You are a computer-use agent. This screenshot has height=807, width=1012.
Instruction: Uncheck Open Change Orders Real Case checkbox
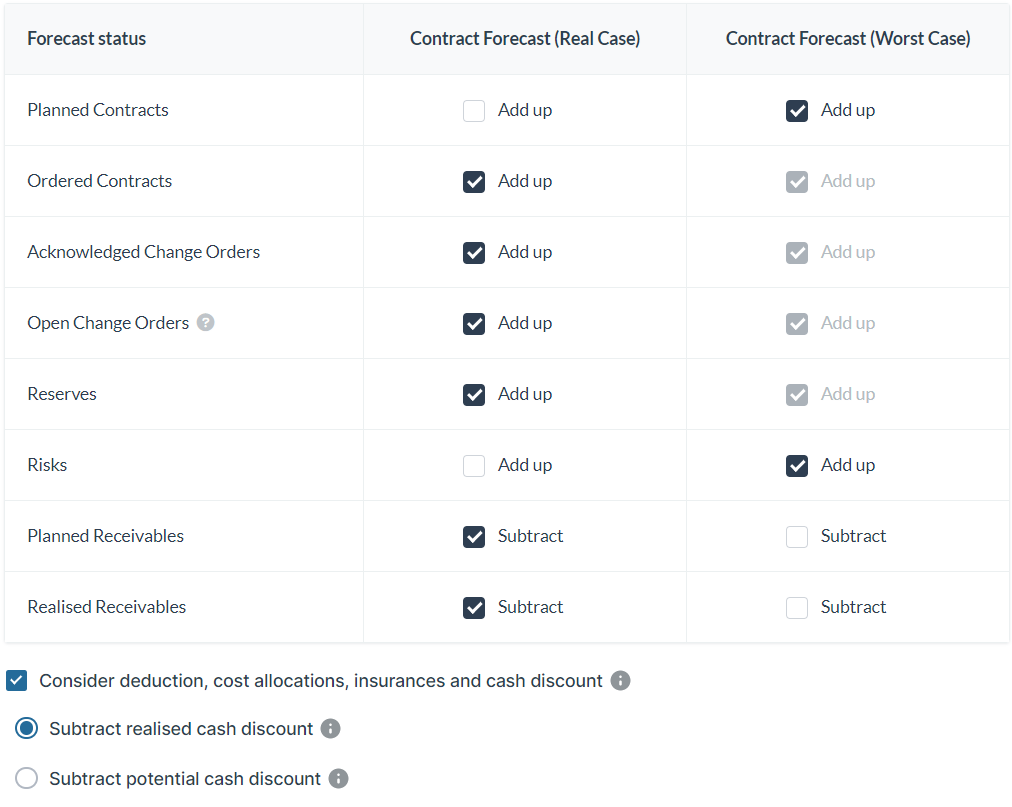(x=474, y=323)
